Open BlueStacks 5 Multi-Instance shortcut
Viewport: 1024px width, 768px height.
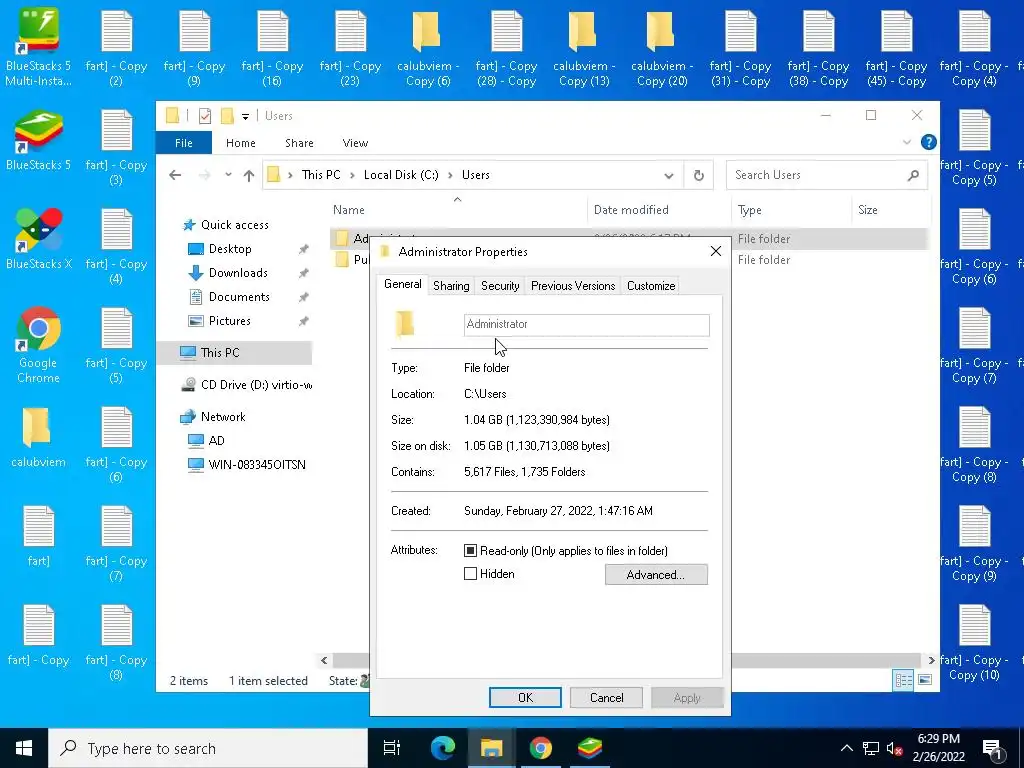(x=38, y=47)
